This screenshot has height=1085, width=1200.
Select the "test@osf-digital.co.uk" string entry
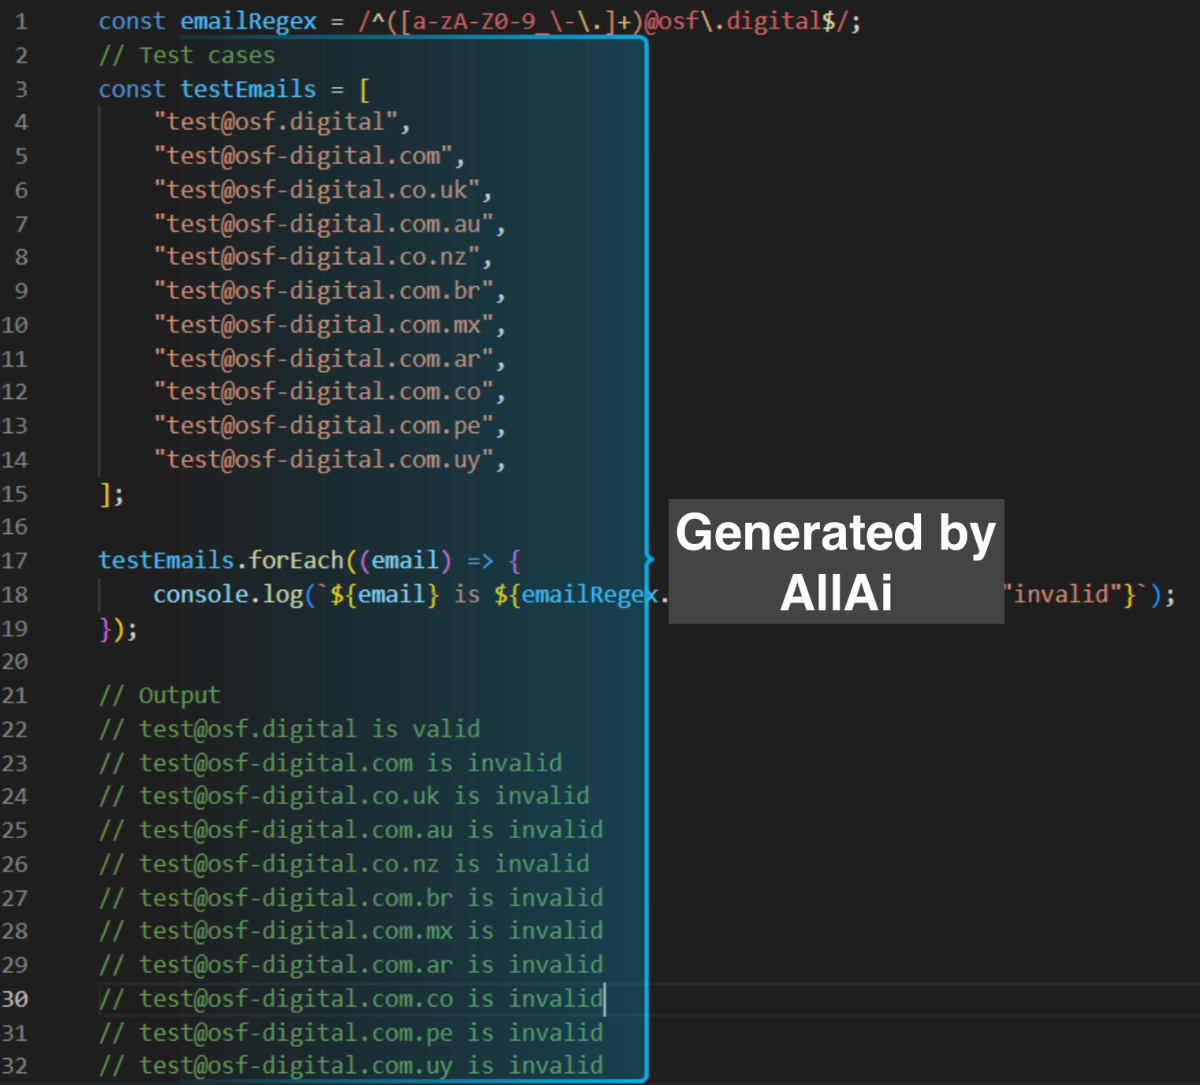click(x=317, y=190)
